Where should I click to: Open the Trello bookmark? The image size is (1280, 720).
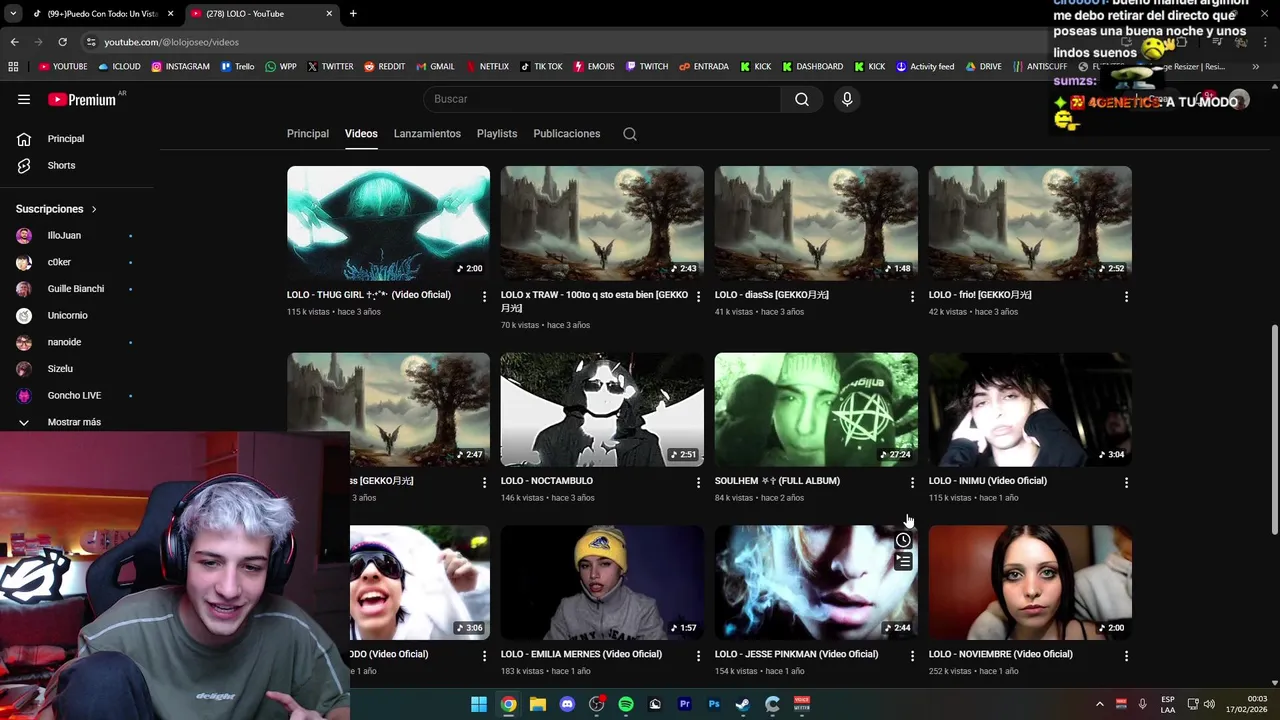pos(238,67)
